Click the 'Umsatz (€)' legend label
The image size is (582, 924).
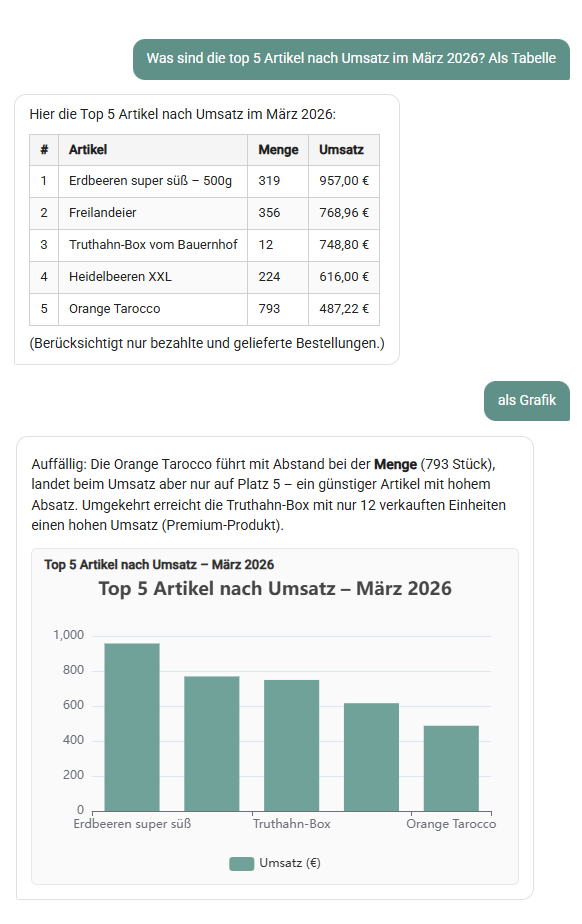point(290,863)
